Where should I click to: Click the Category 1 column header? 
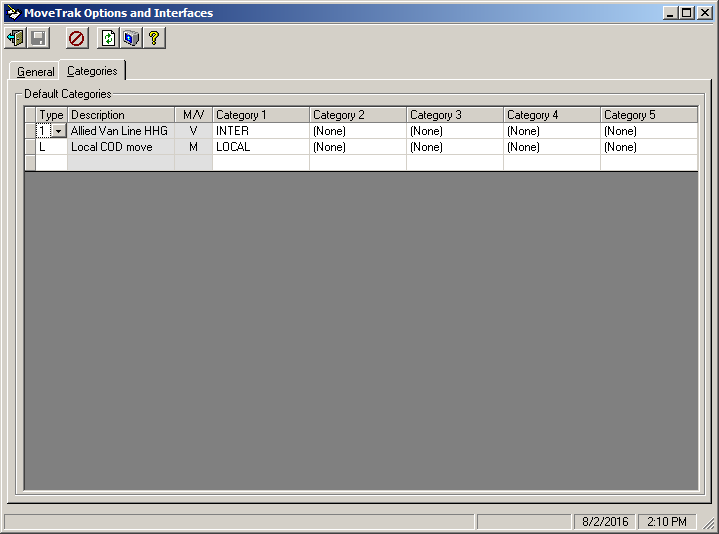click(261, 115)
